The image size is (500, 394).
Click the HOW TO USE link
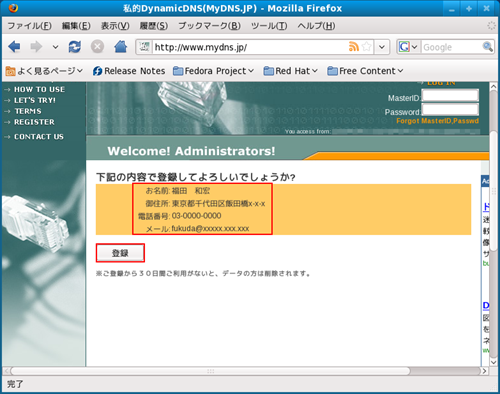coord(39,89)
